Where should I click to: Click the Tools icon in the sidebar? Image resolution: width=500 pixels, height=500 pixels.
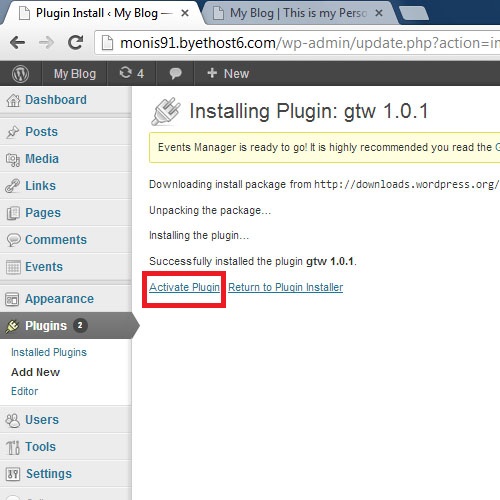[13, 448]
